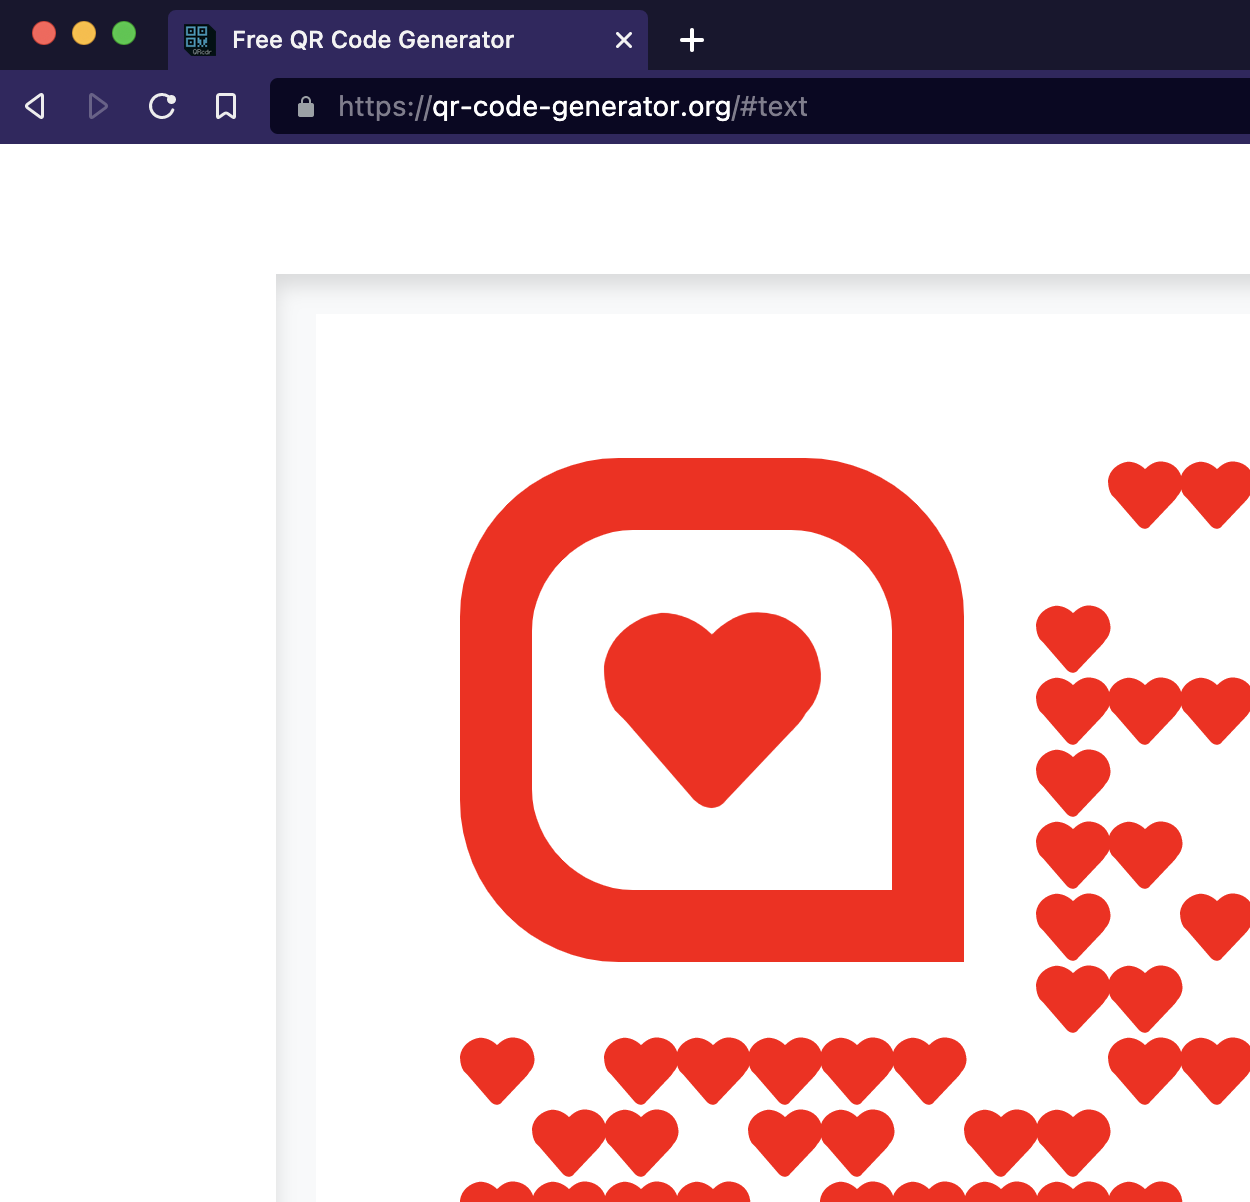Open a new tab with the plus button

691,40
